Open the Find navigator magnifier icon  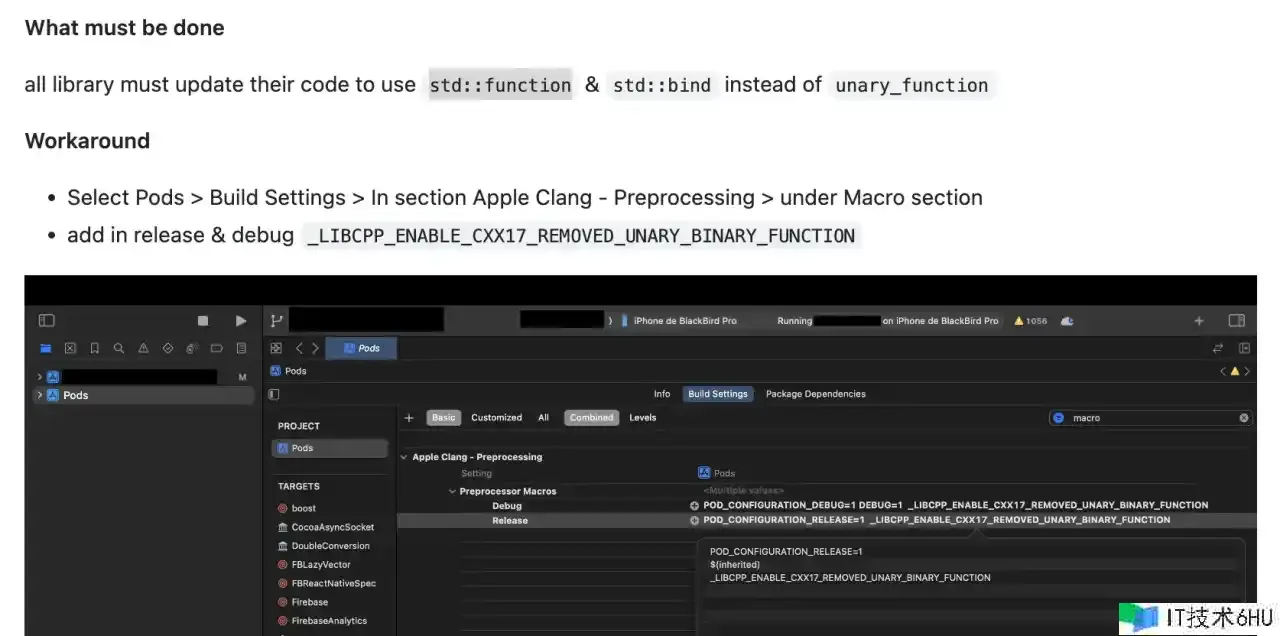[119, 349]
